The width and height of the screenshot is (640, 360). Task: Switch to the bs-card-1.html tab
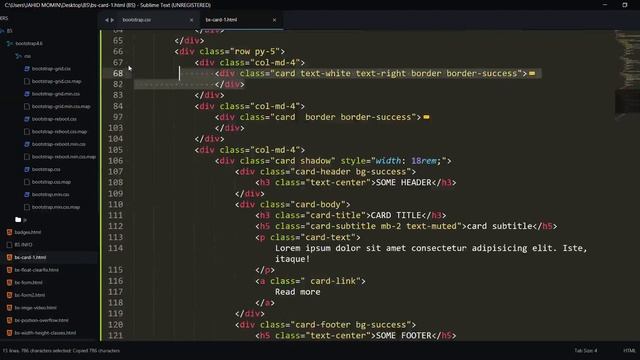(x=221, y=20)
